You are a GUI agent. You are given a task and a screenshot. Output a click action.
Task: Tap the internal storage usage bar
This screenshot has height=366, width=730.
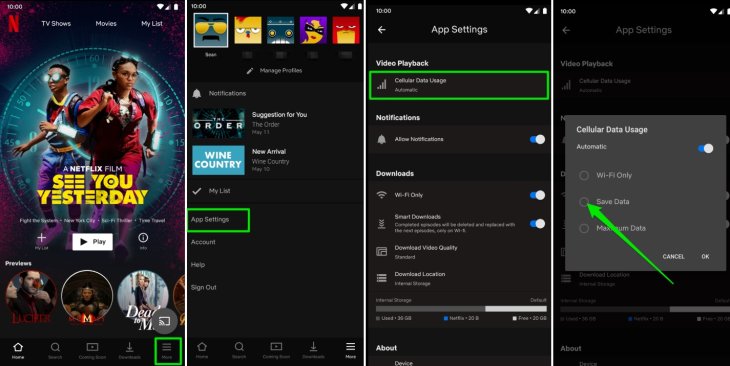click(x=461, y=309)
